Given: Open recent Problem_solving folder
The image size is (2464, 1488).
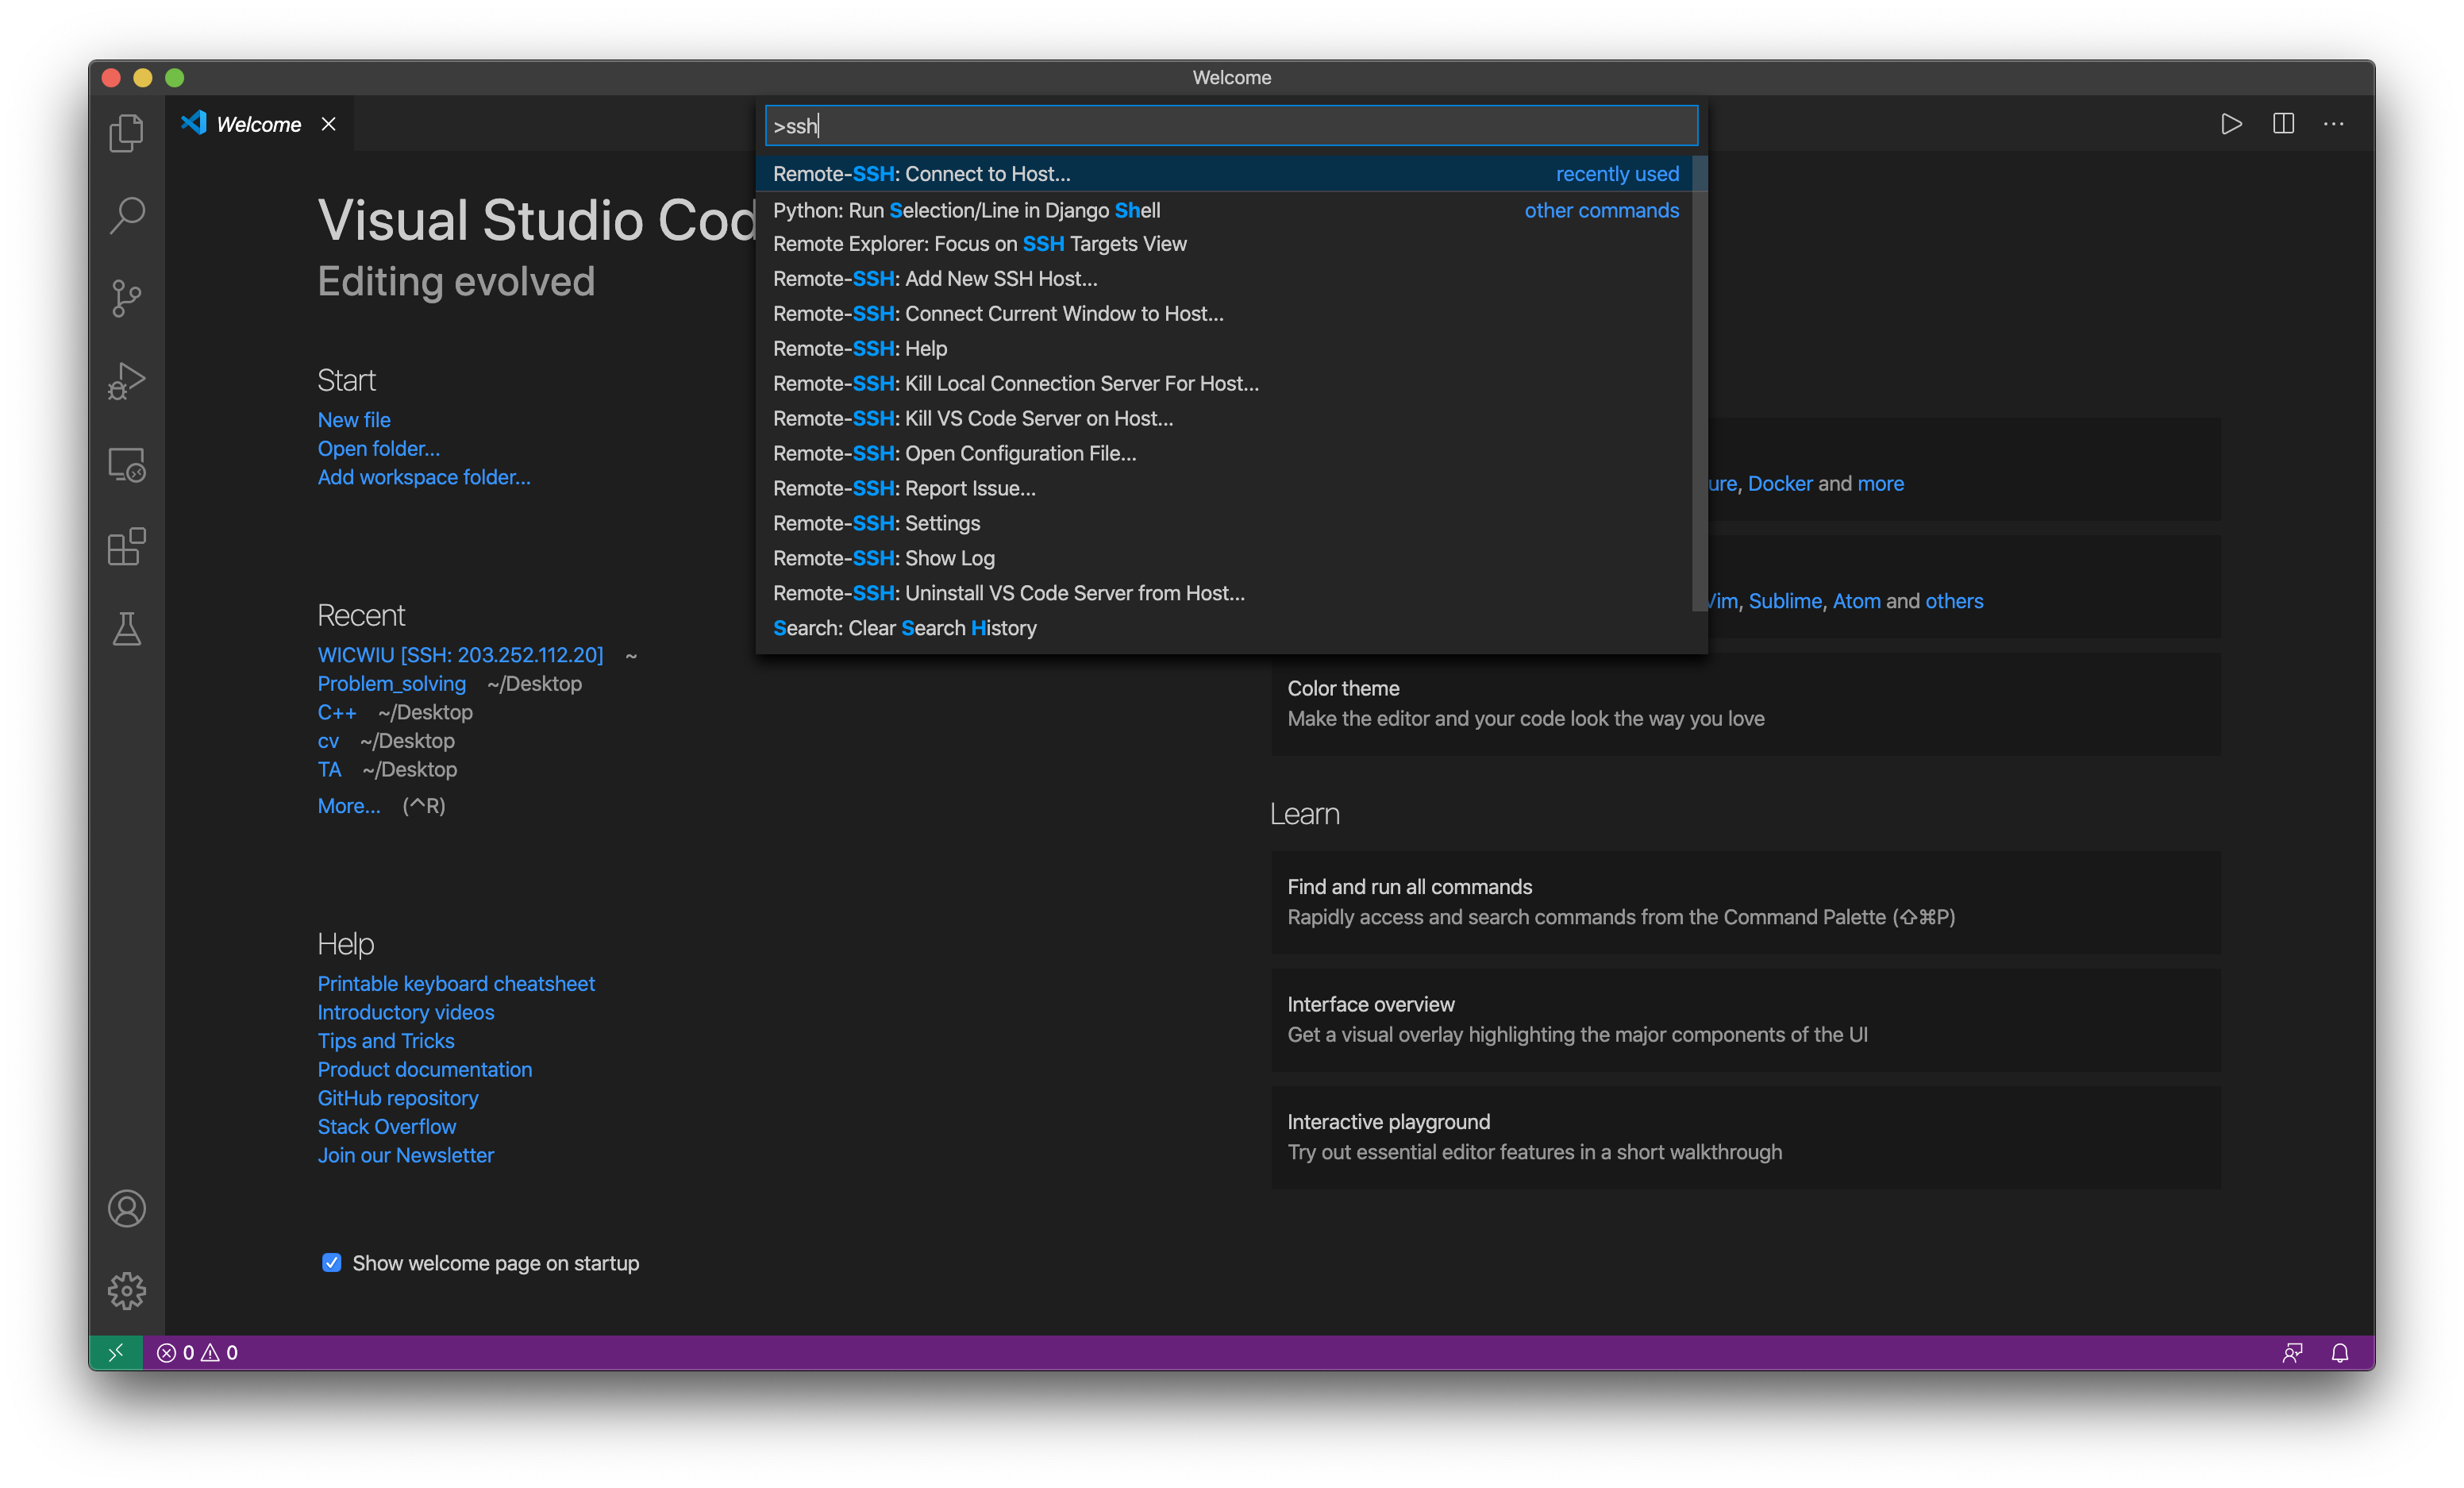Looking at the screenshot, I should point(392,684).
